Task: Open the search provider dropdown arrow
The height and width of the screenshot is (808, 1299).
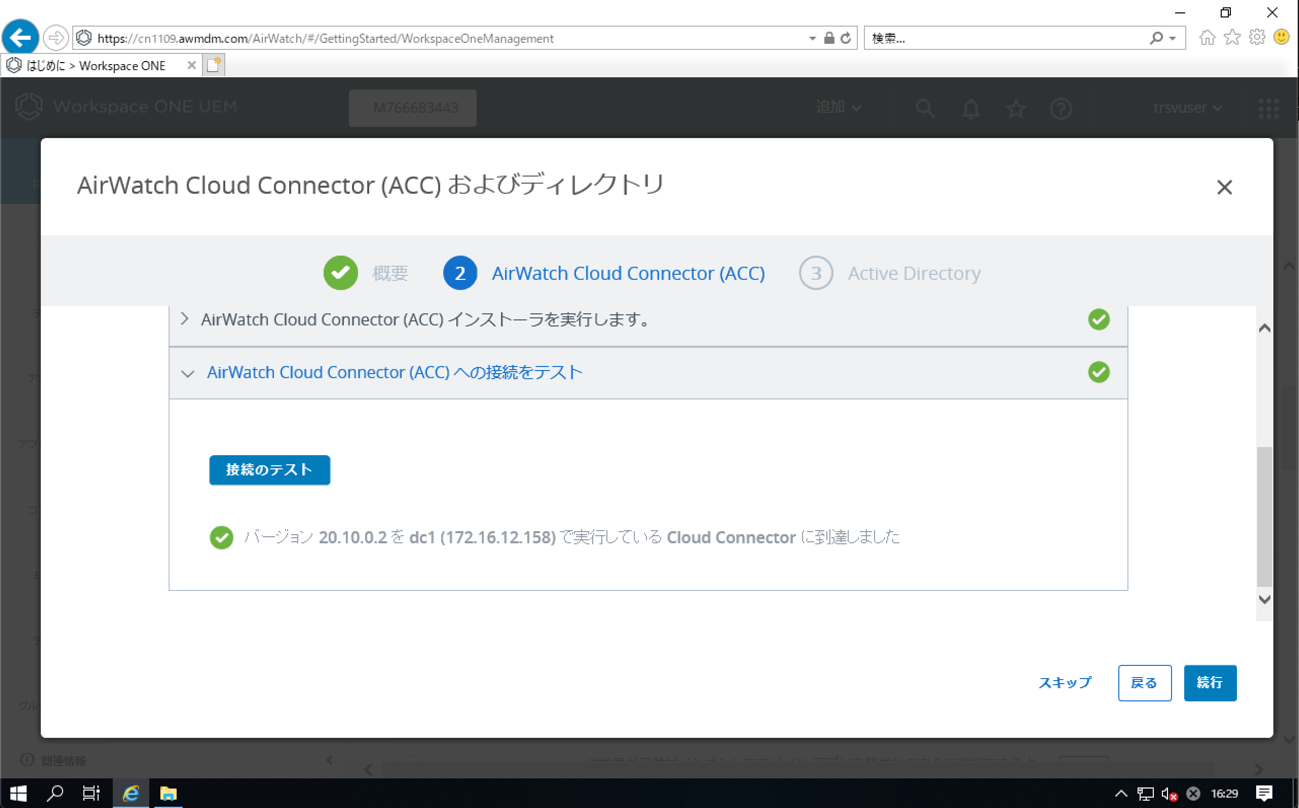Action: click(1173, 38)
